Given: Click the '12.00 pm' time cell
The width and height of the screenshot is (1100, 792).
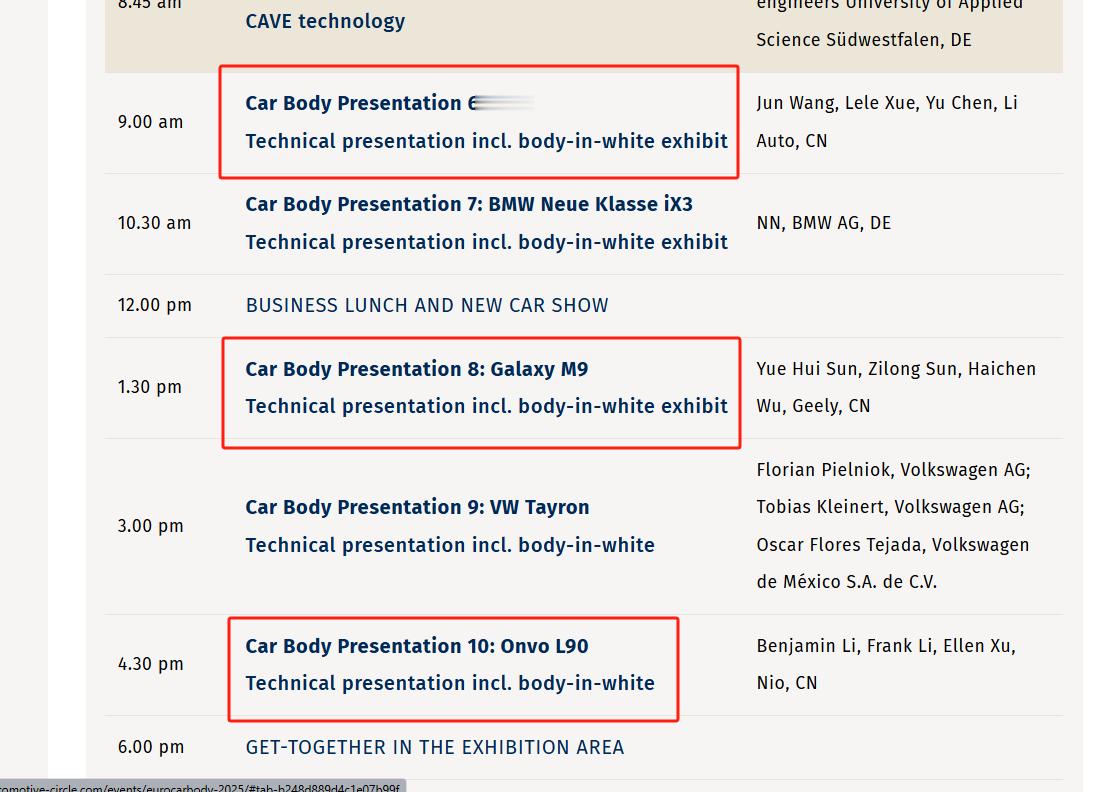Looking at the screenshot, I should pyautogui.click(x=154, y=305).
